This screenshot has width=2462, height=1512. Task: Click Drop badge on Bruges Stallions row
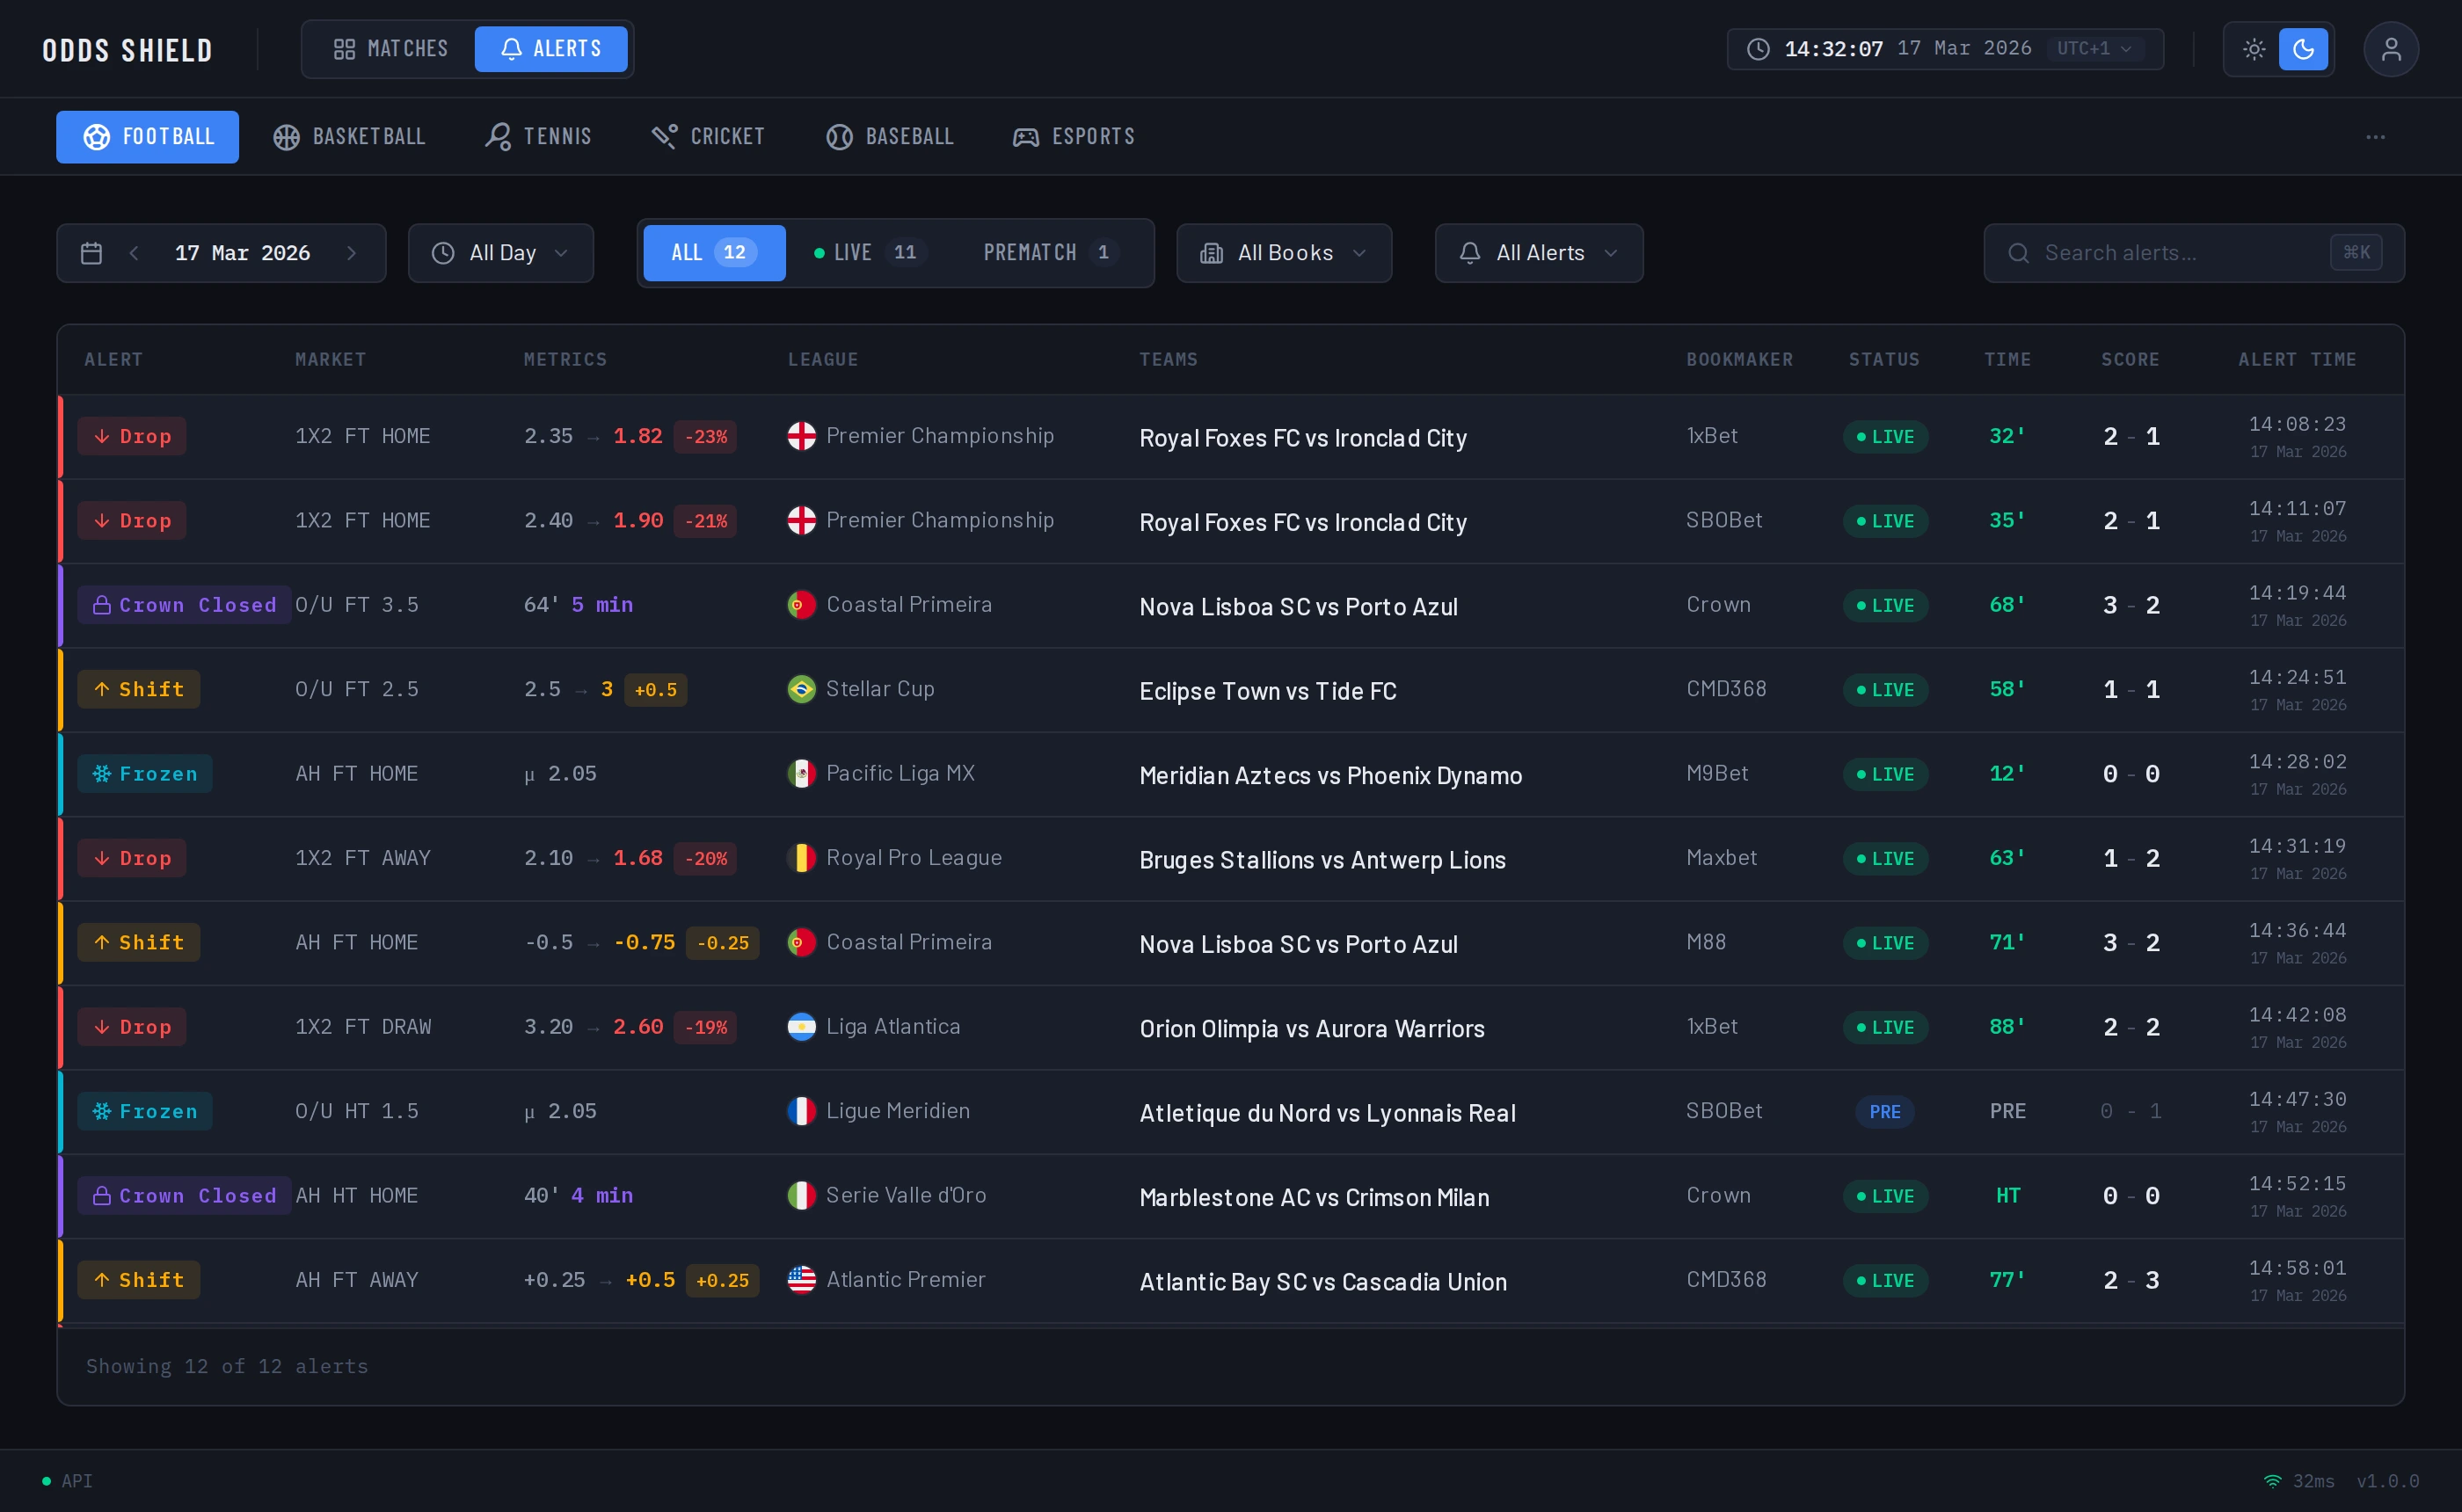point(132,858)
